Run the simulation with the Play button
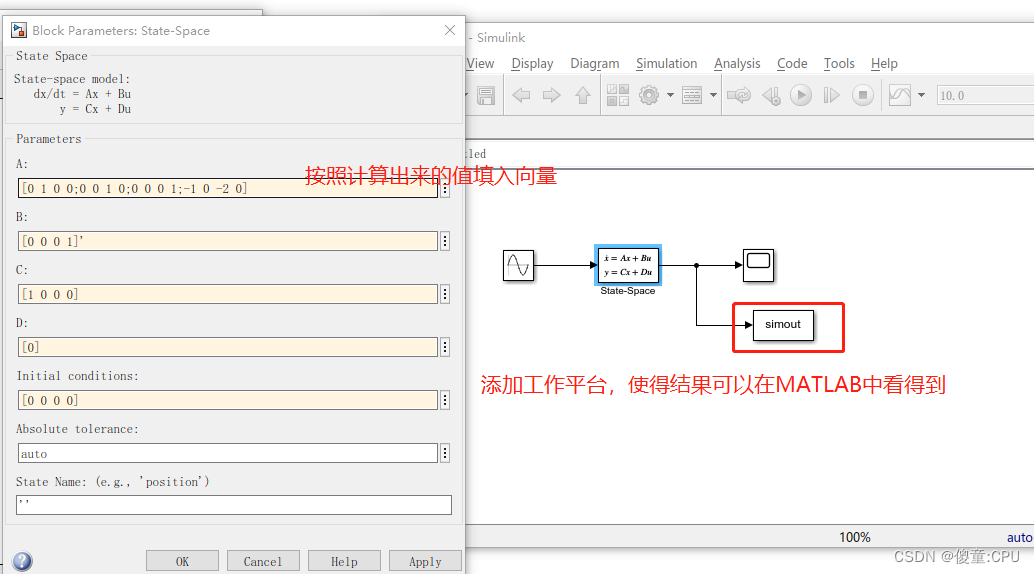1034x574 pixels. pyautogui.click(x=801, y=96)
